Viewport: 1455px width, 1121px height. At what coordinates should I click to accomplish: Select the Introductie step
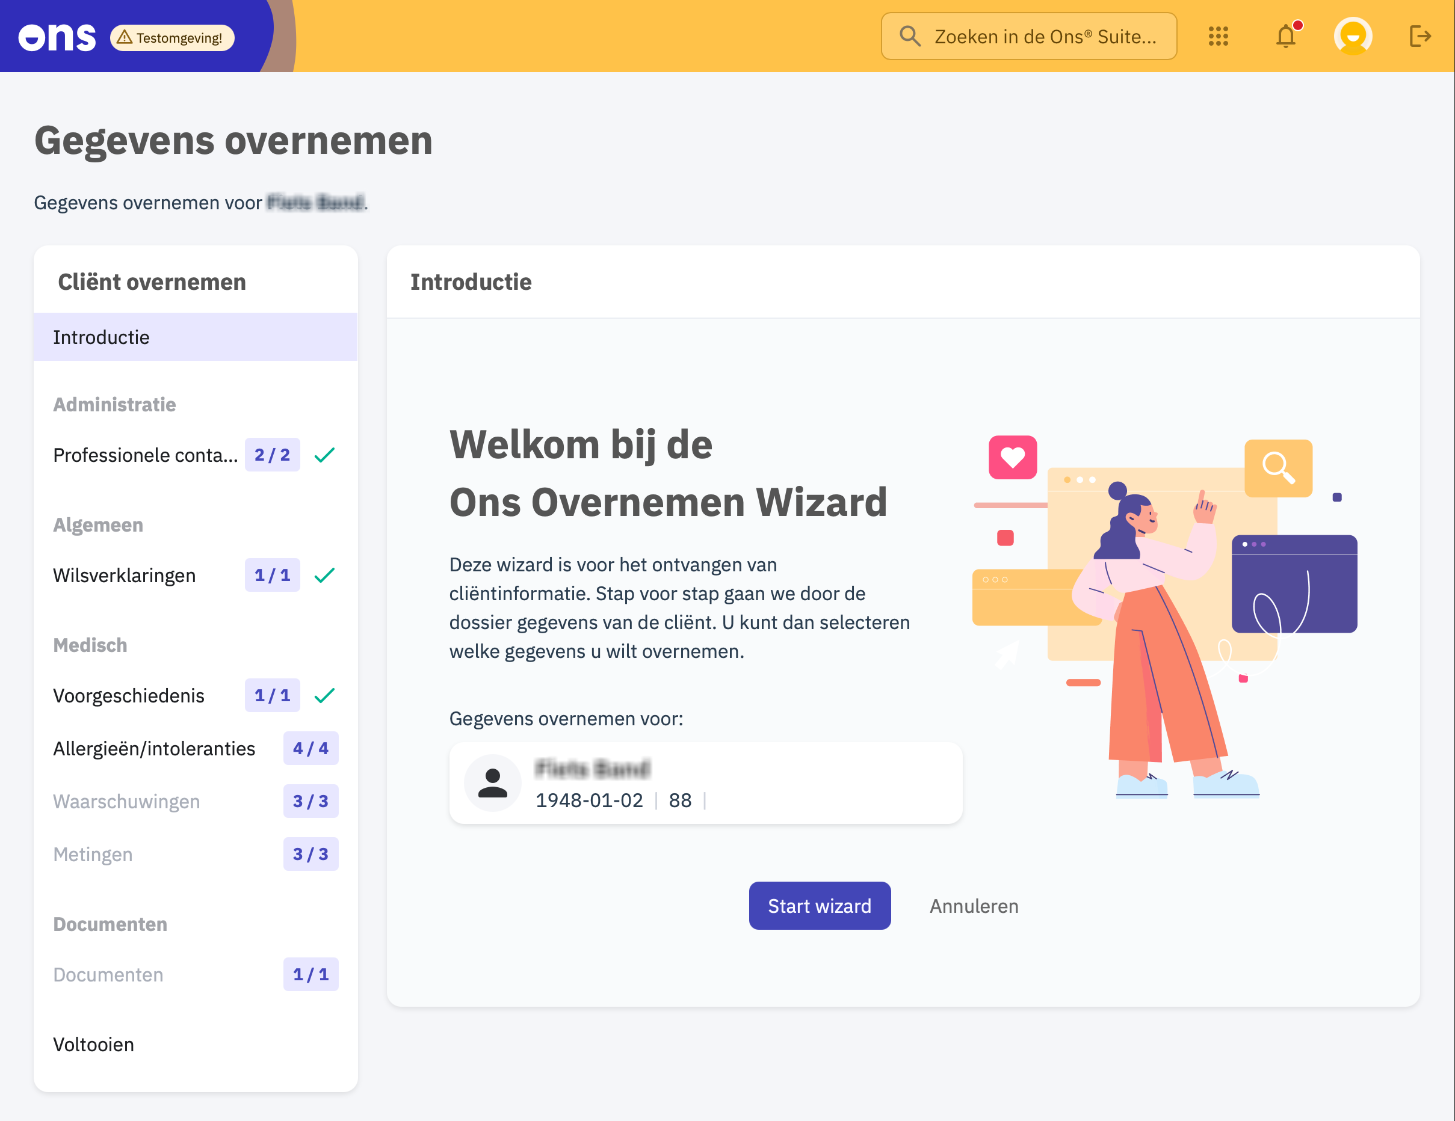[196, 337]
